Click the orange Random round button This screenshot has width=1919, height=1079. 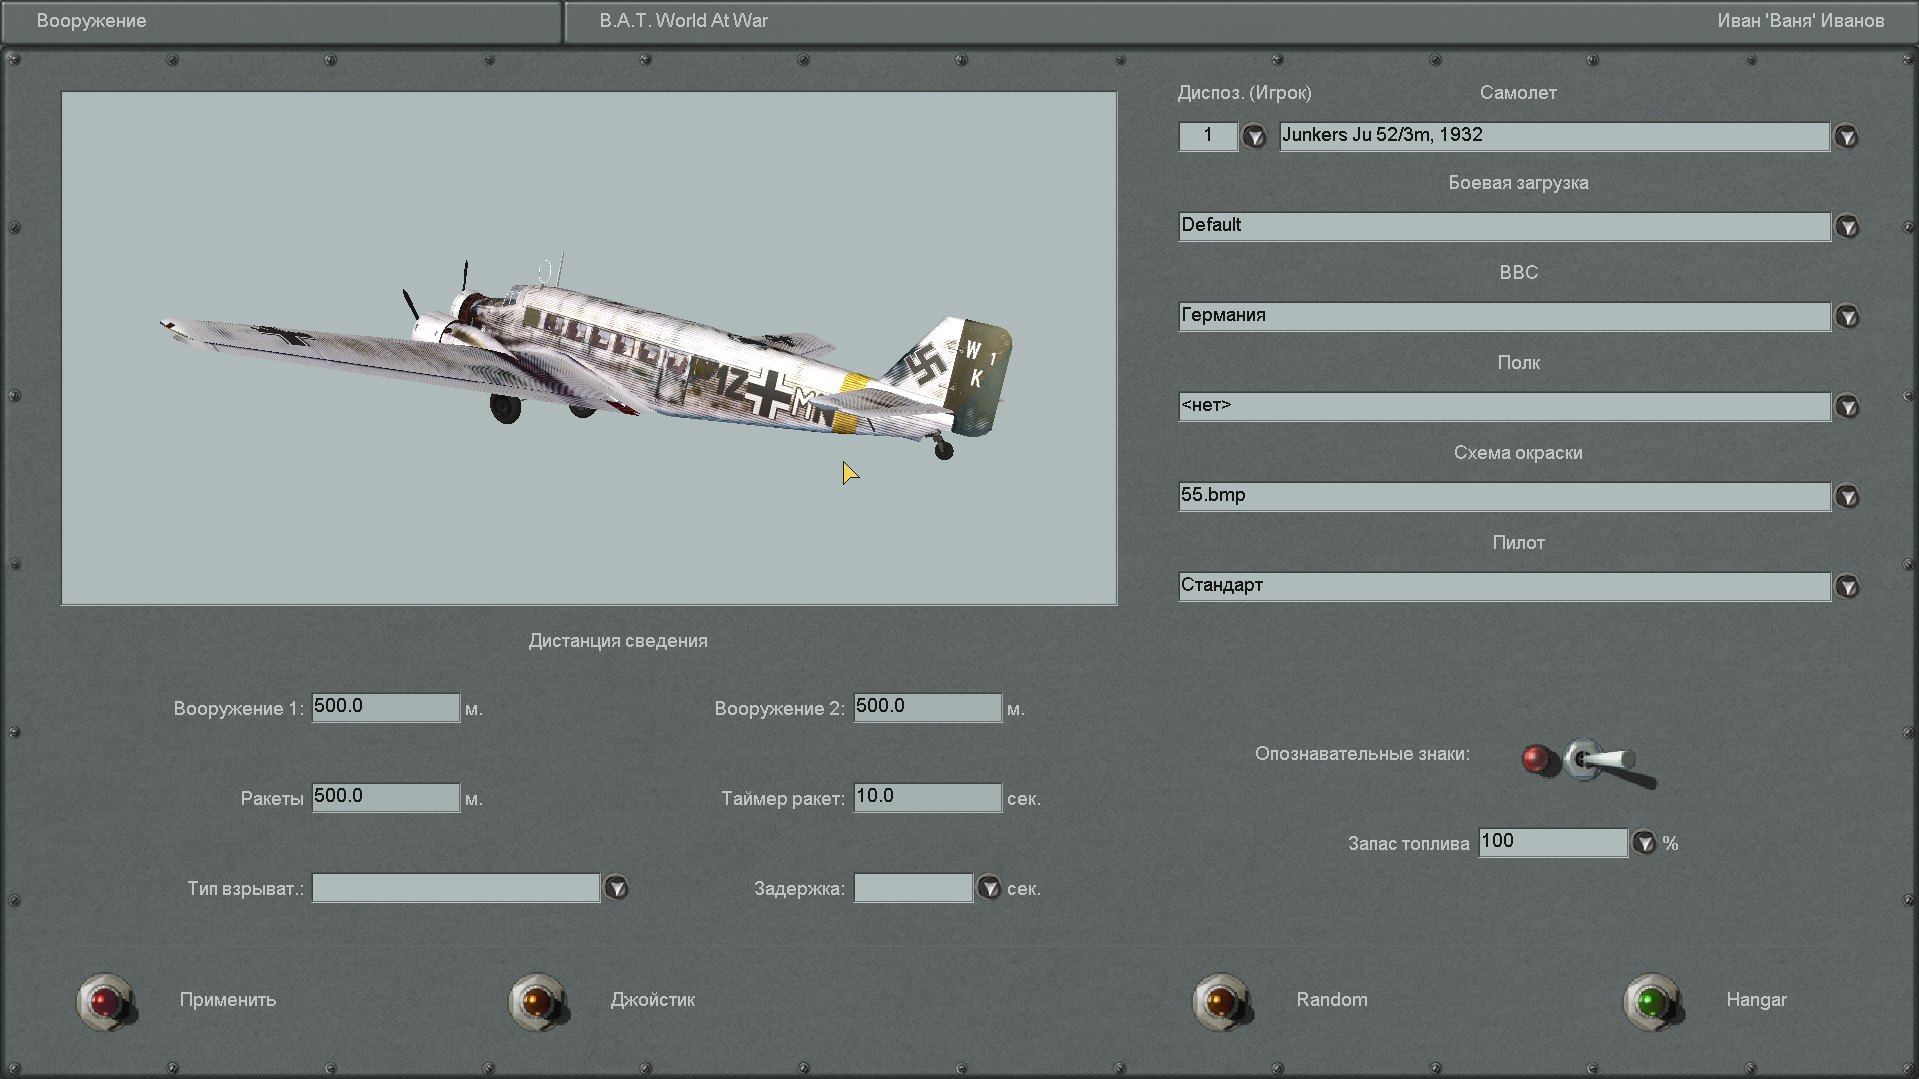[x=1221, y=1001]
